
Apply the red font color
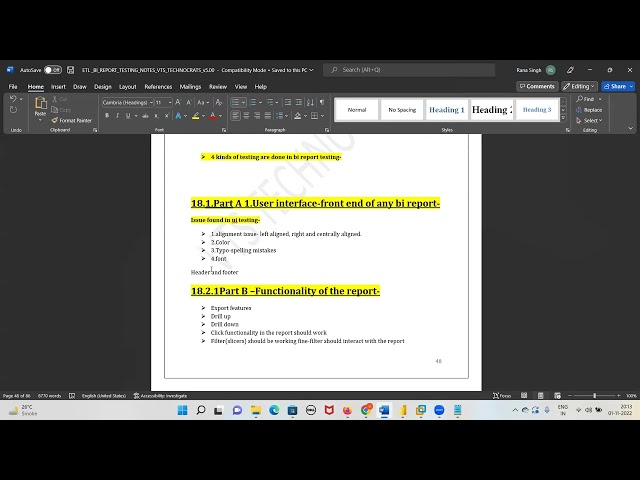pos(213,116)
